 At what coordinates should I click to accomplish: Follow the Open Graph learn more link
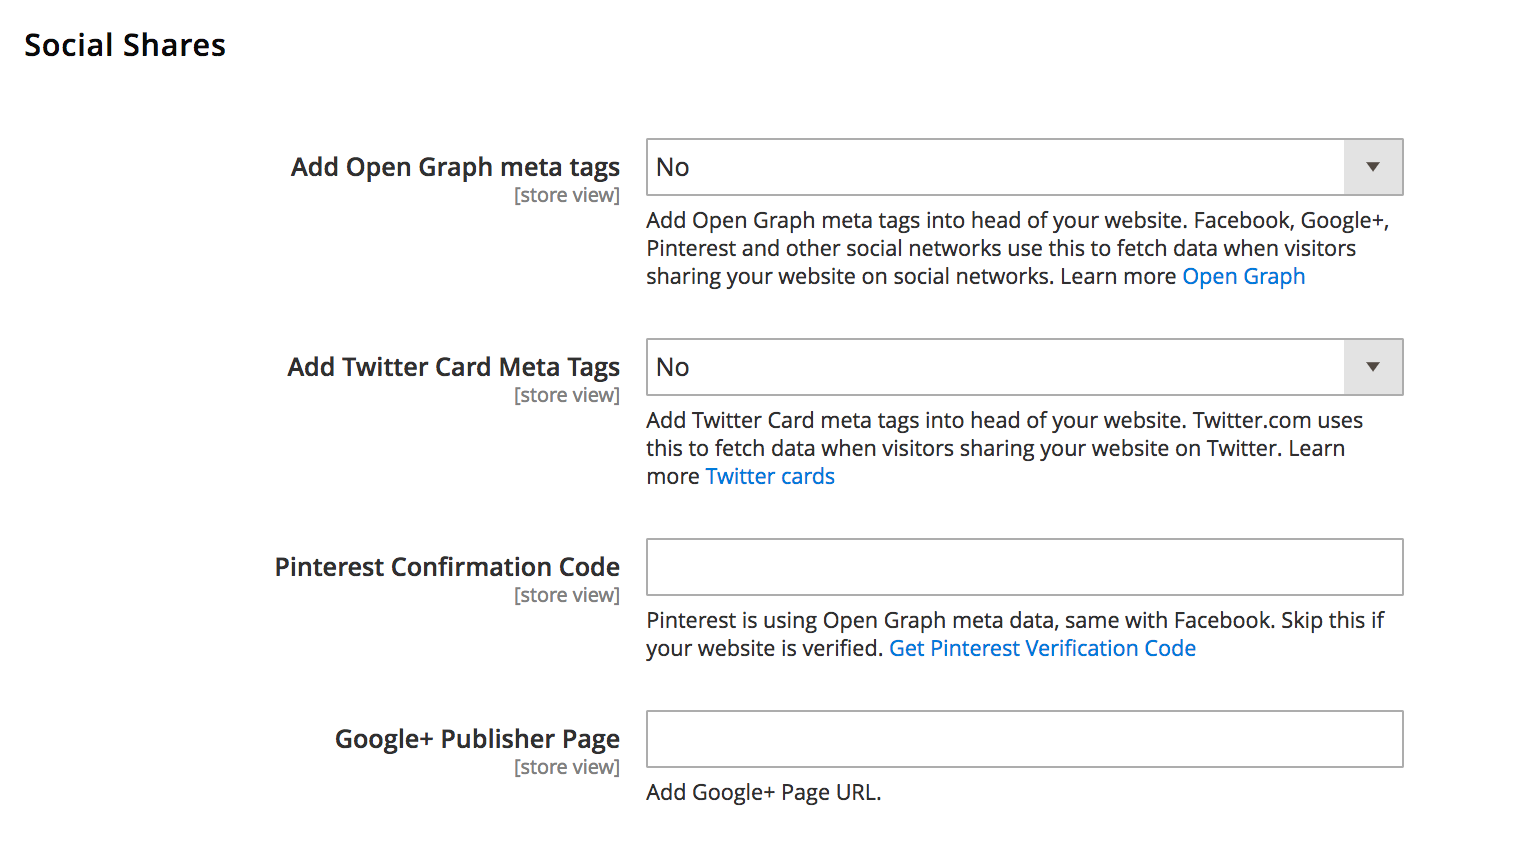tap(1243, 277)
